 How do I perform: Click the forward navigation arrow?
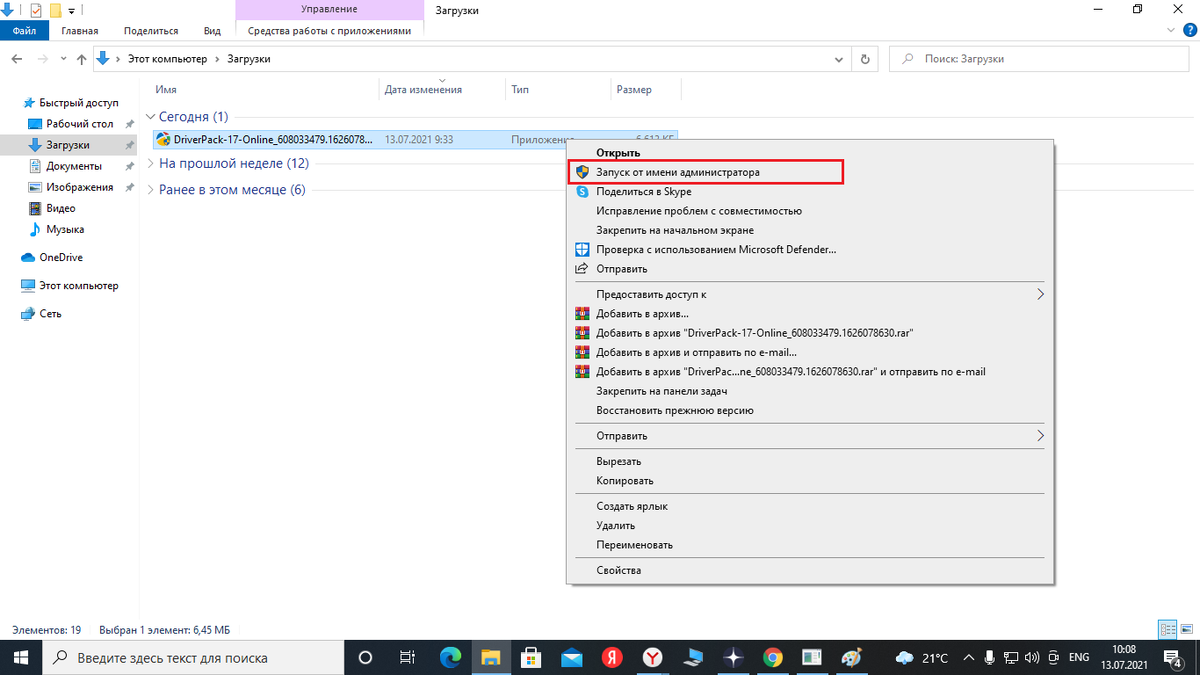43,59
